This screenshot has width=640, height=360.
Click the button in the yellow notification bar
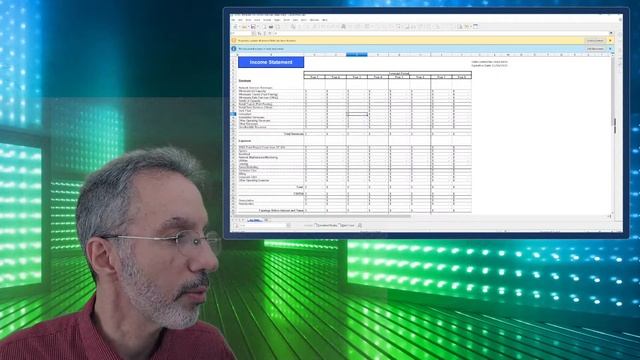pyautogui.click(x=595, y=41)
